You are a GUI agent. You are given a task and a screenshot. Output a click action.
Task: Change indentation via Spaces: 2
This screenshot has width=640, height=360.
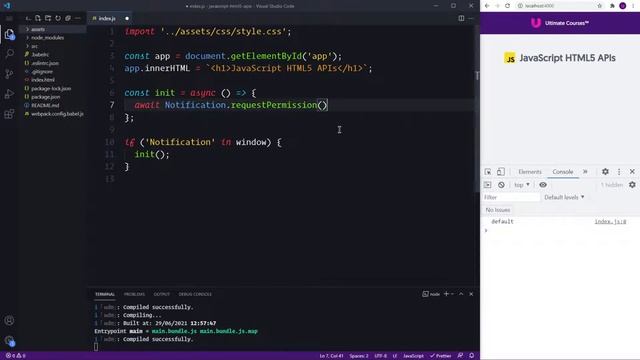coord(359,356)
